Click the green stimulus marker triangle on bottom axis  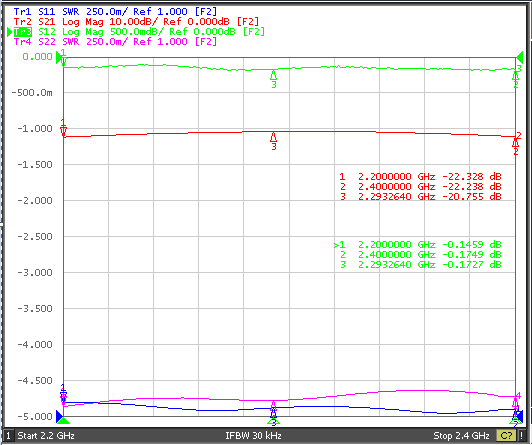click(x=273, y=422)
